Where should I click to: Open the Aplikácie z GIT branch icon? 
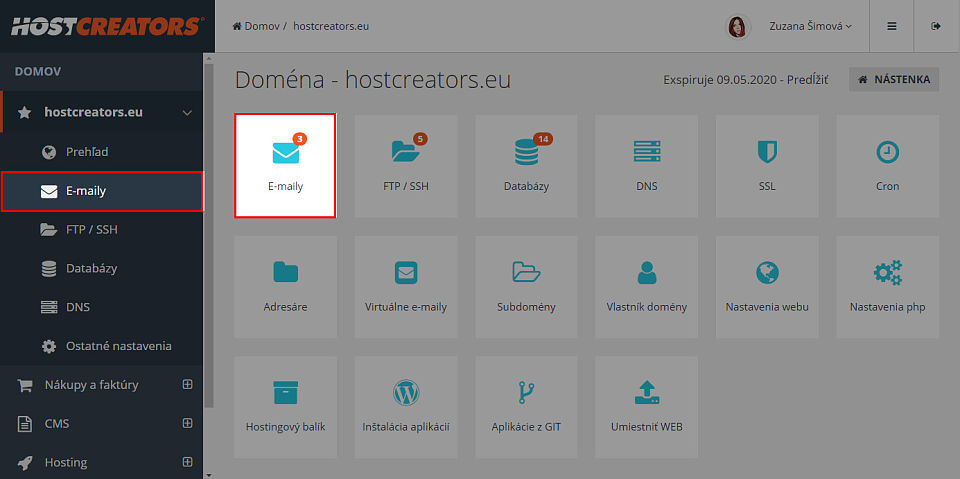pos(527,393)
